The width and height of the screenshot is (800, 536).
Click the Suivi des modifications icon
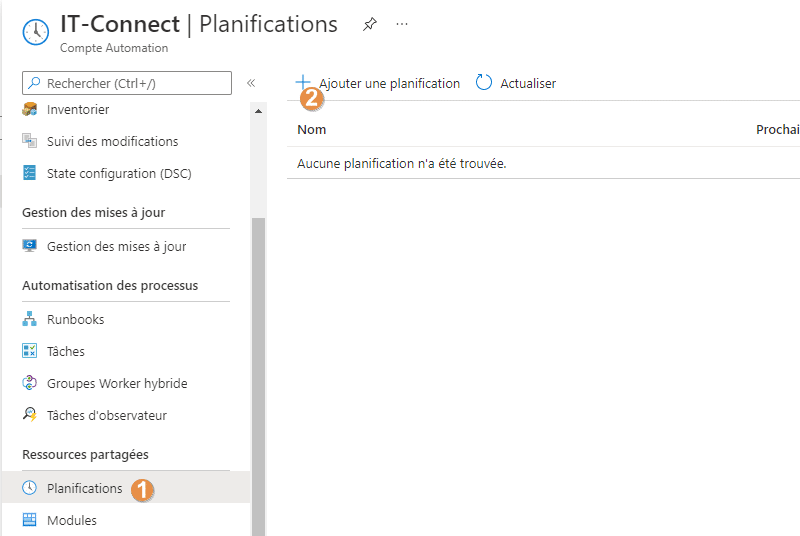pos(30,140)
